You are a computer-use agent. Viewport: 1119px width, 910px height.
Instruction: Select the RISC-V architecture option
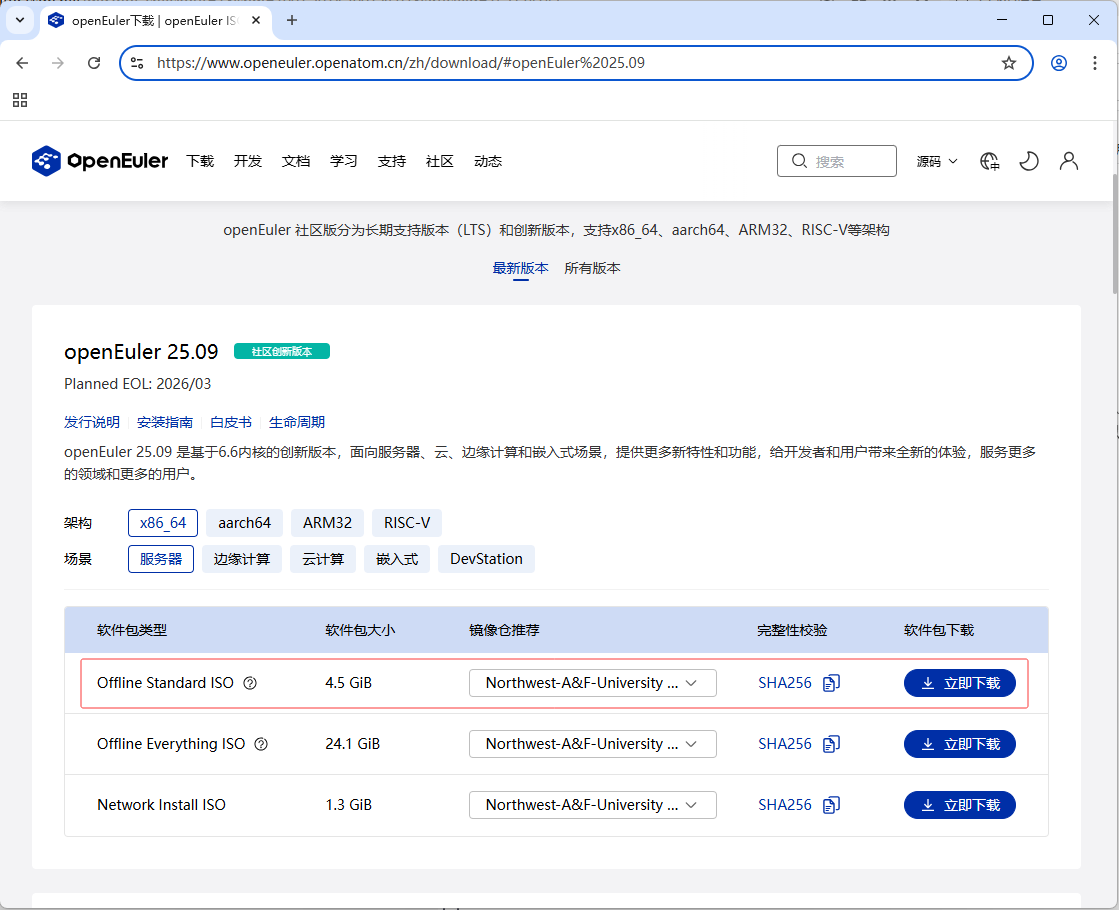pos(407,523)
